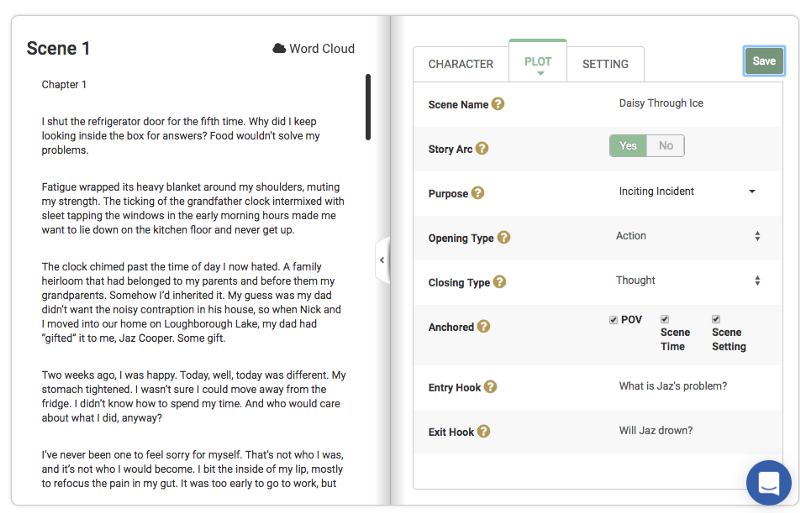Open the Purpose dropdown showing Inciting Incident
The width and height of the screenshot is (800, 513).
click(686, 192)
